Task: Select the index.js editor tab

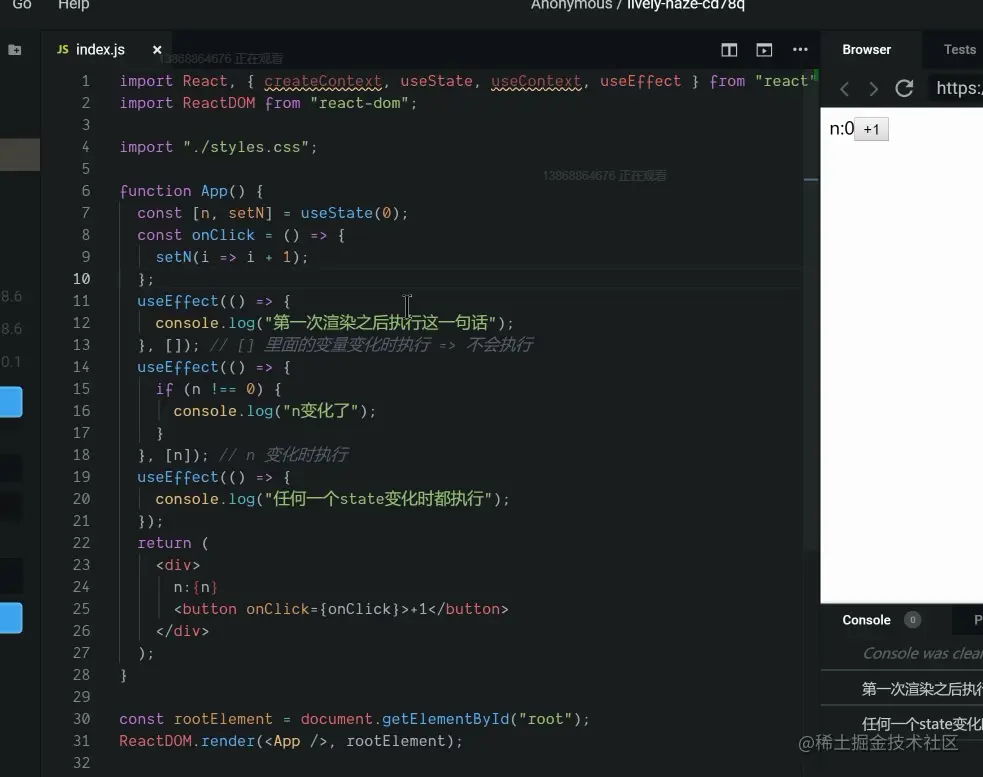Action: pyautogui.click(x=100, y=50)
